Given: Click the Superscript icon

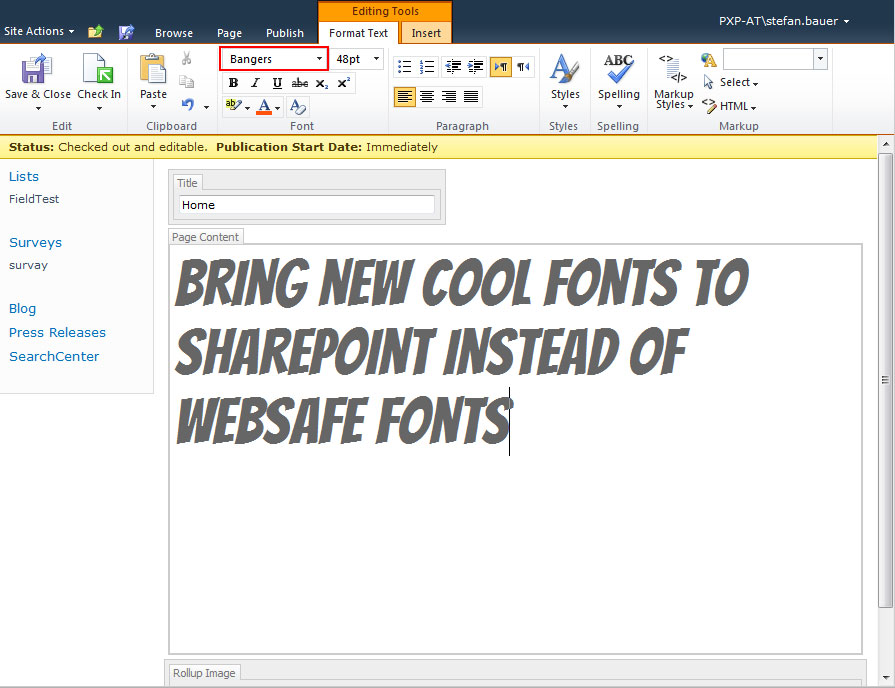Looking at the screenshot, I should click(344, 83).
